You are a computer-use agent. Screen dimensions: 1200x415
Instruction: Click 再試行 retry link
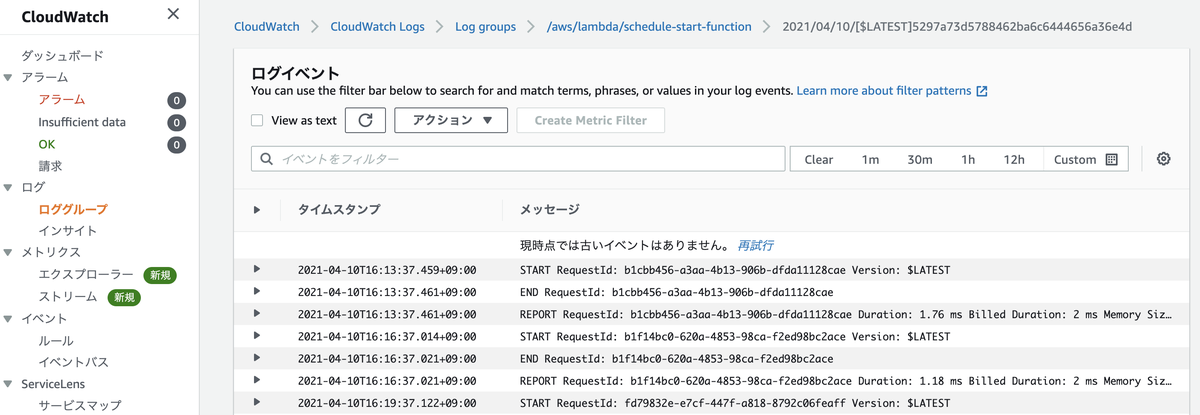pos(755,245)
